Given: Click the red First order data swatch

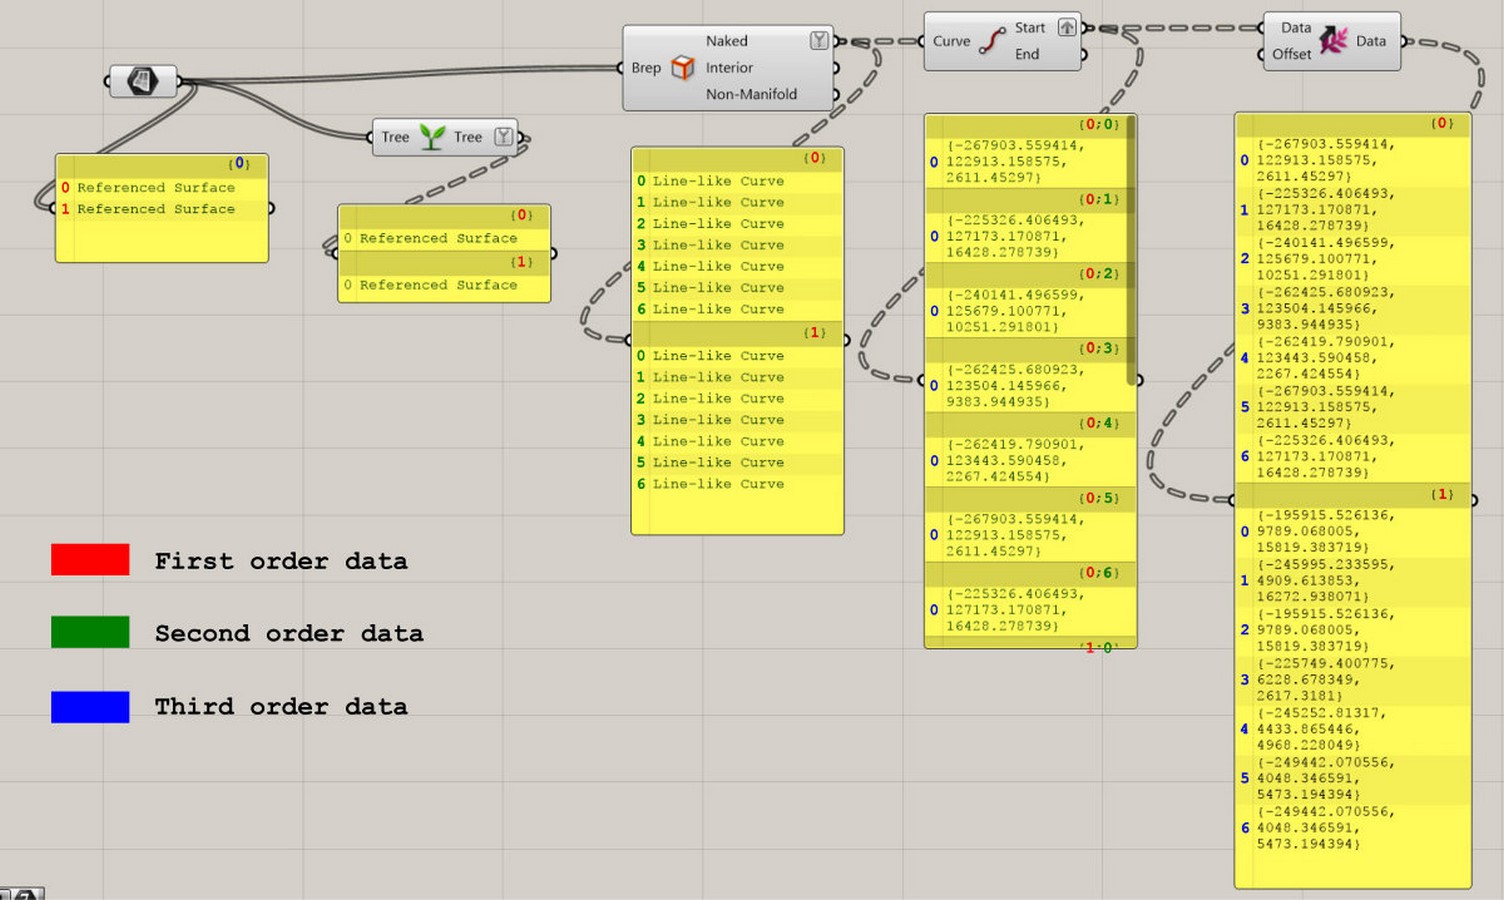Looking at the screenshot, I should tap(90, 559).
